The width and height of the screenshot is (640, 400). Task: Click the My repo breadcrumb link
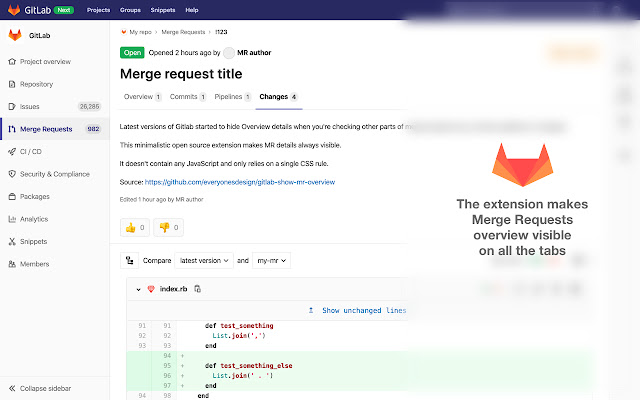(x=140, y=32)
